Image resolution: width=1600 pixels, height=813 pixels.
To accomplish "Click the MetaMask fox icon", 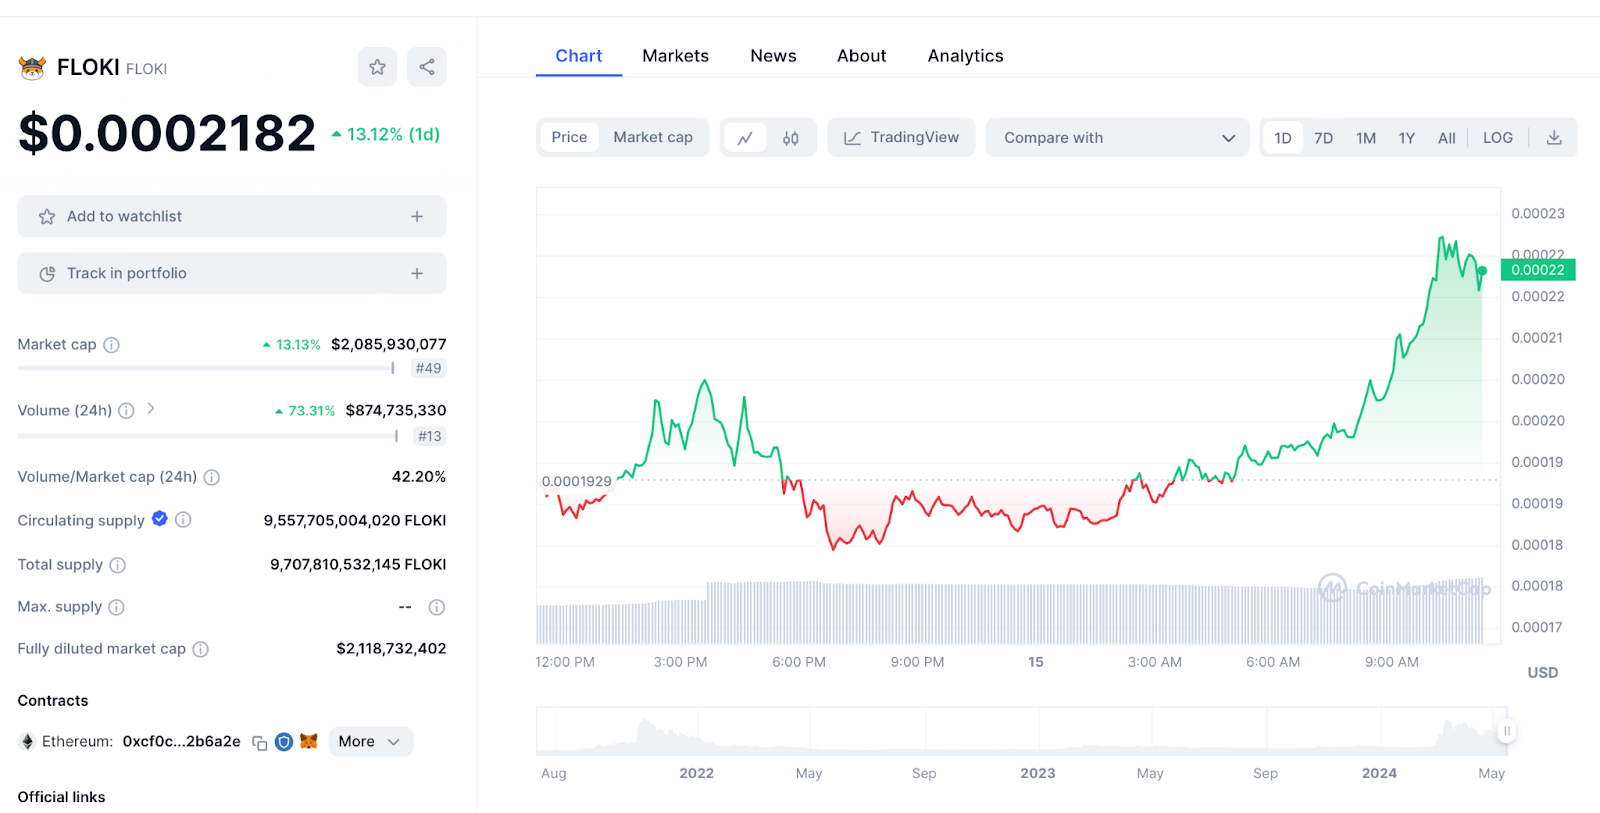I will point(309,741).
